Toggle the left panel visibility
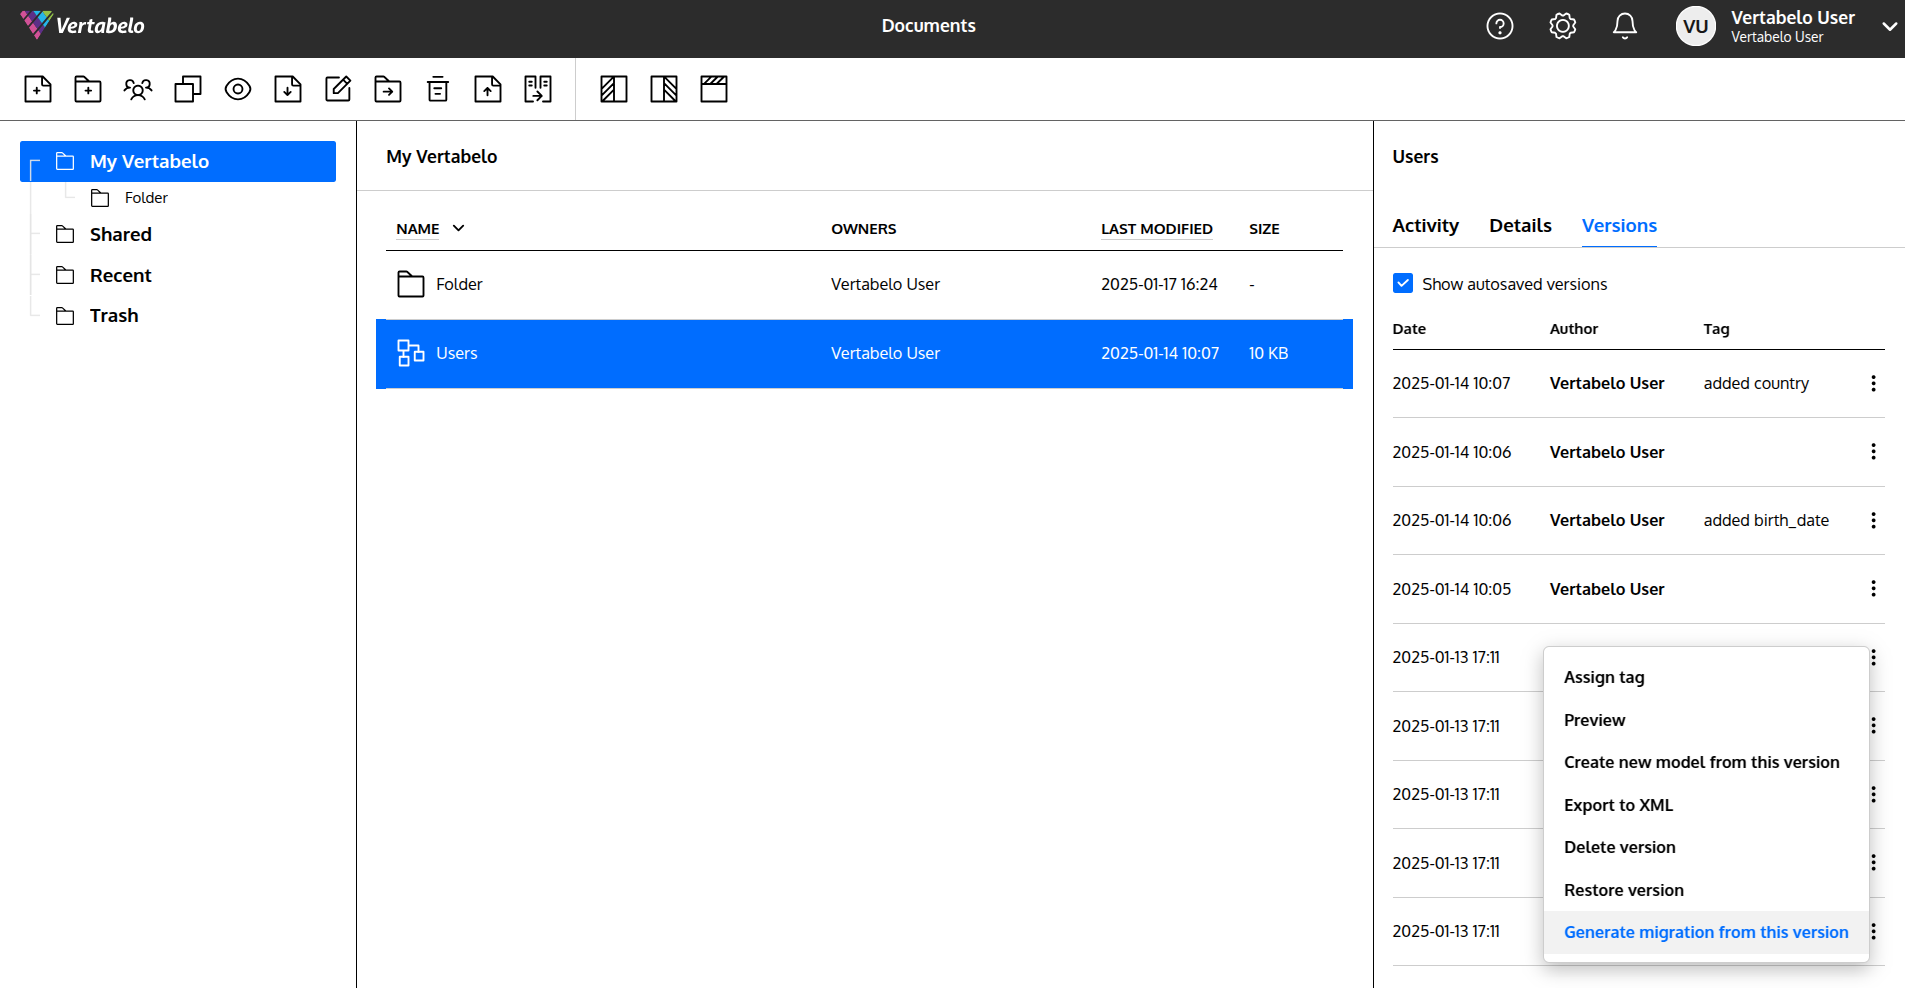Screen dimensions: 1905x988 point(613,88)
